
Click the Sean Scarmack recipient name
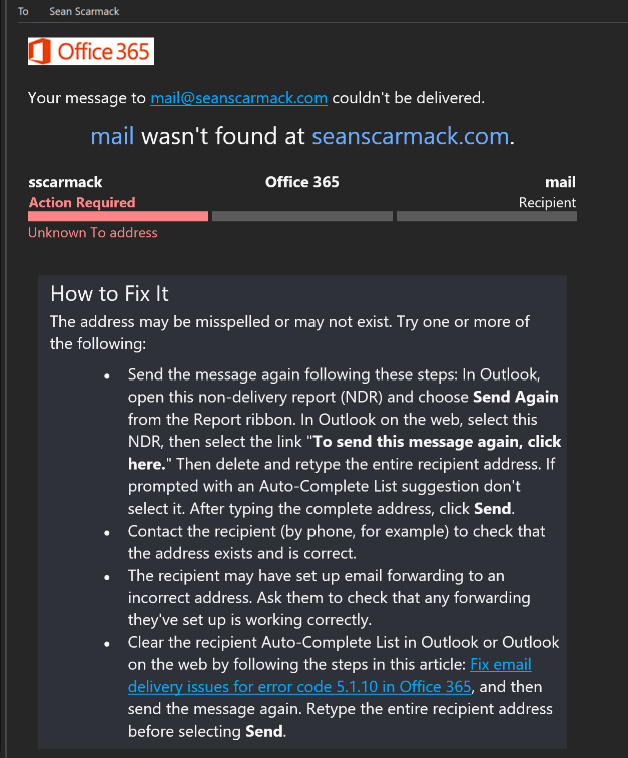(x=84, y=12)
